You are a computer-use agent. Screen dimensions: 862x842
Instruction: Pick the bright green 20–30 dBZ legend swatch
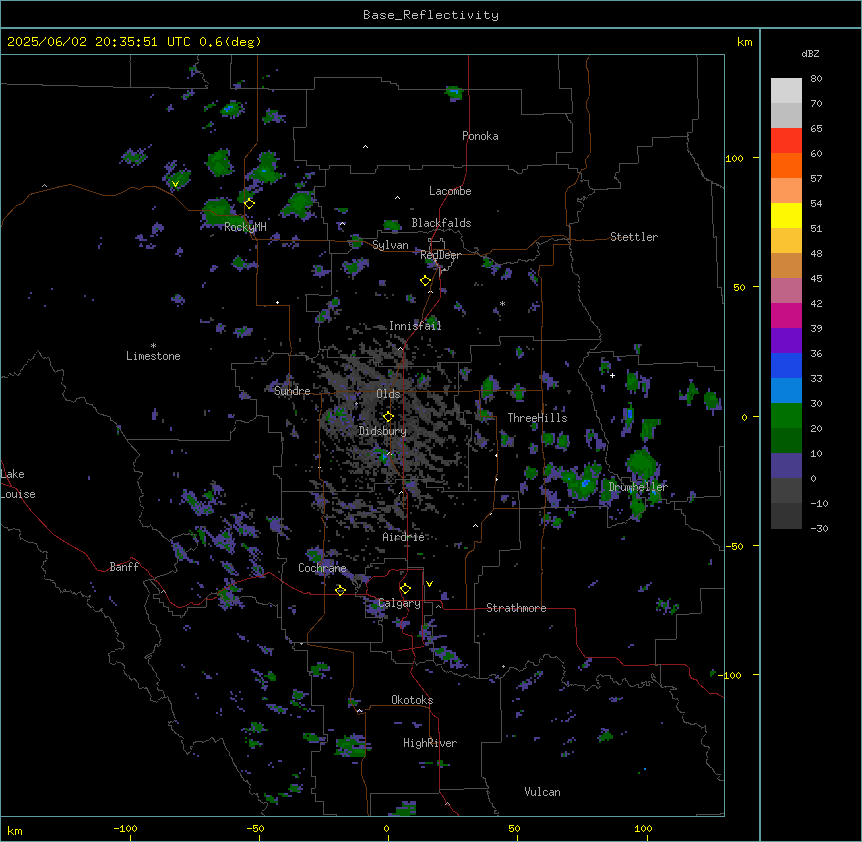coord(786,416)
